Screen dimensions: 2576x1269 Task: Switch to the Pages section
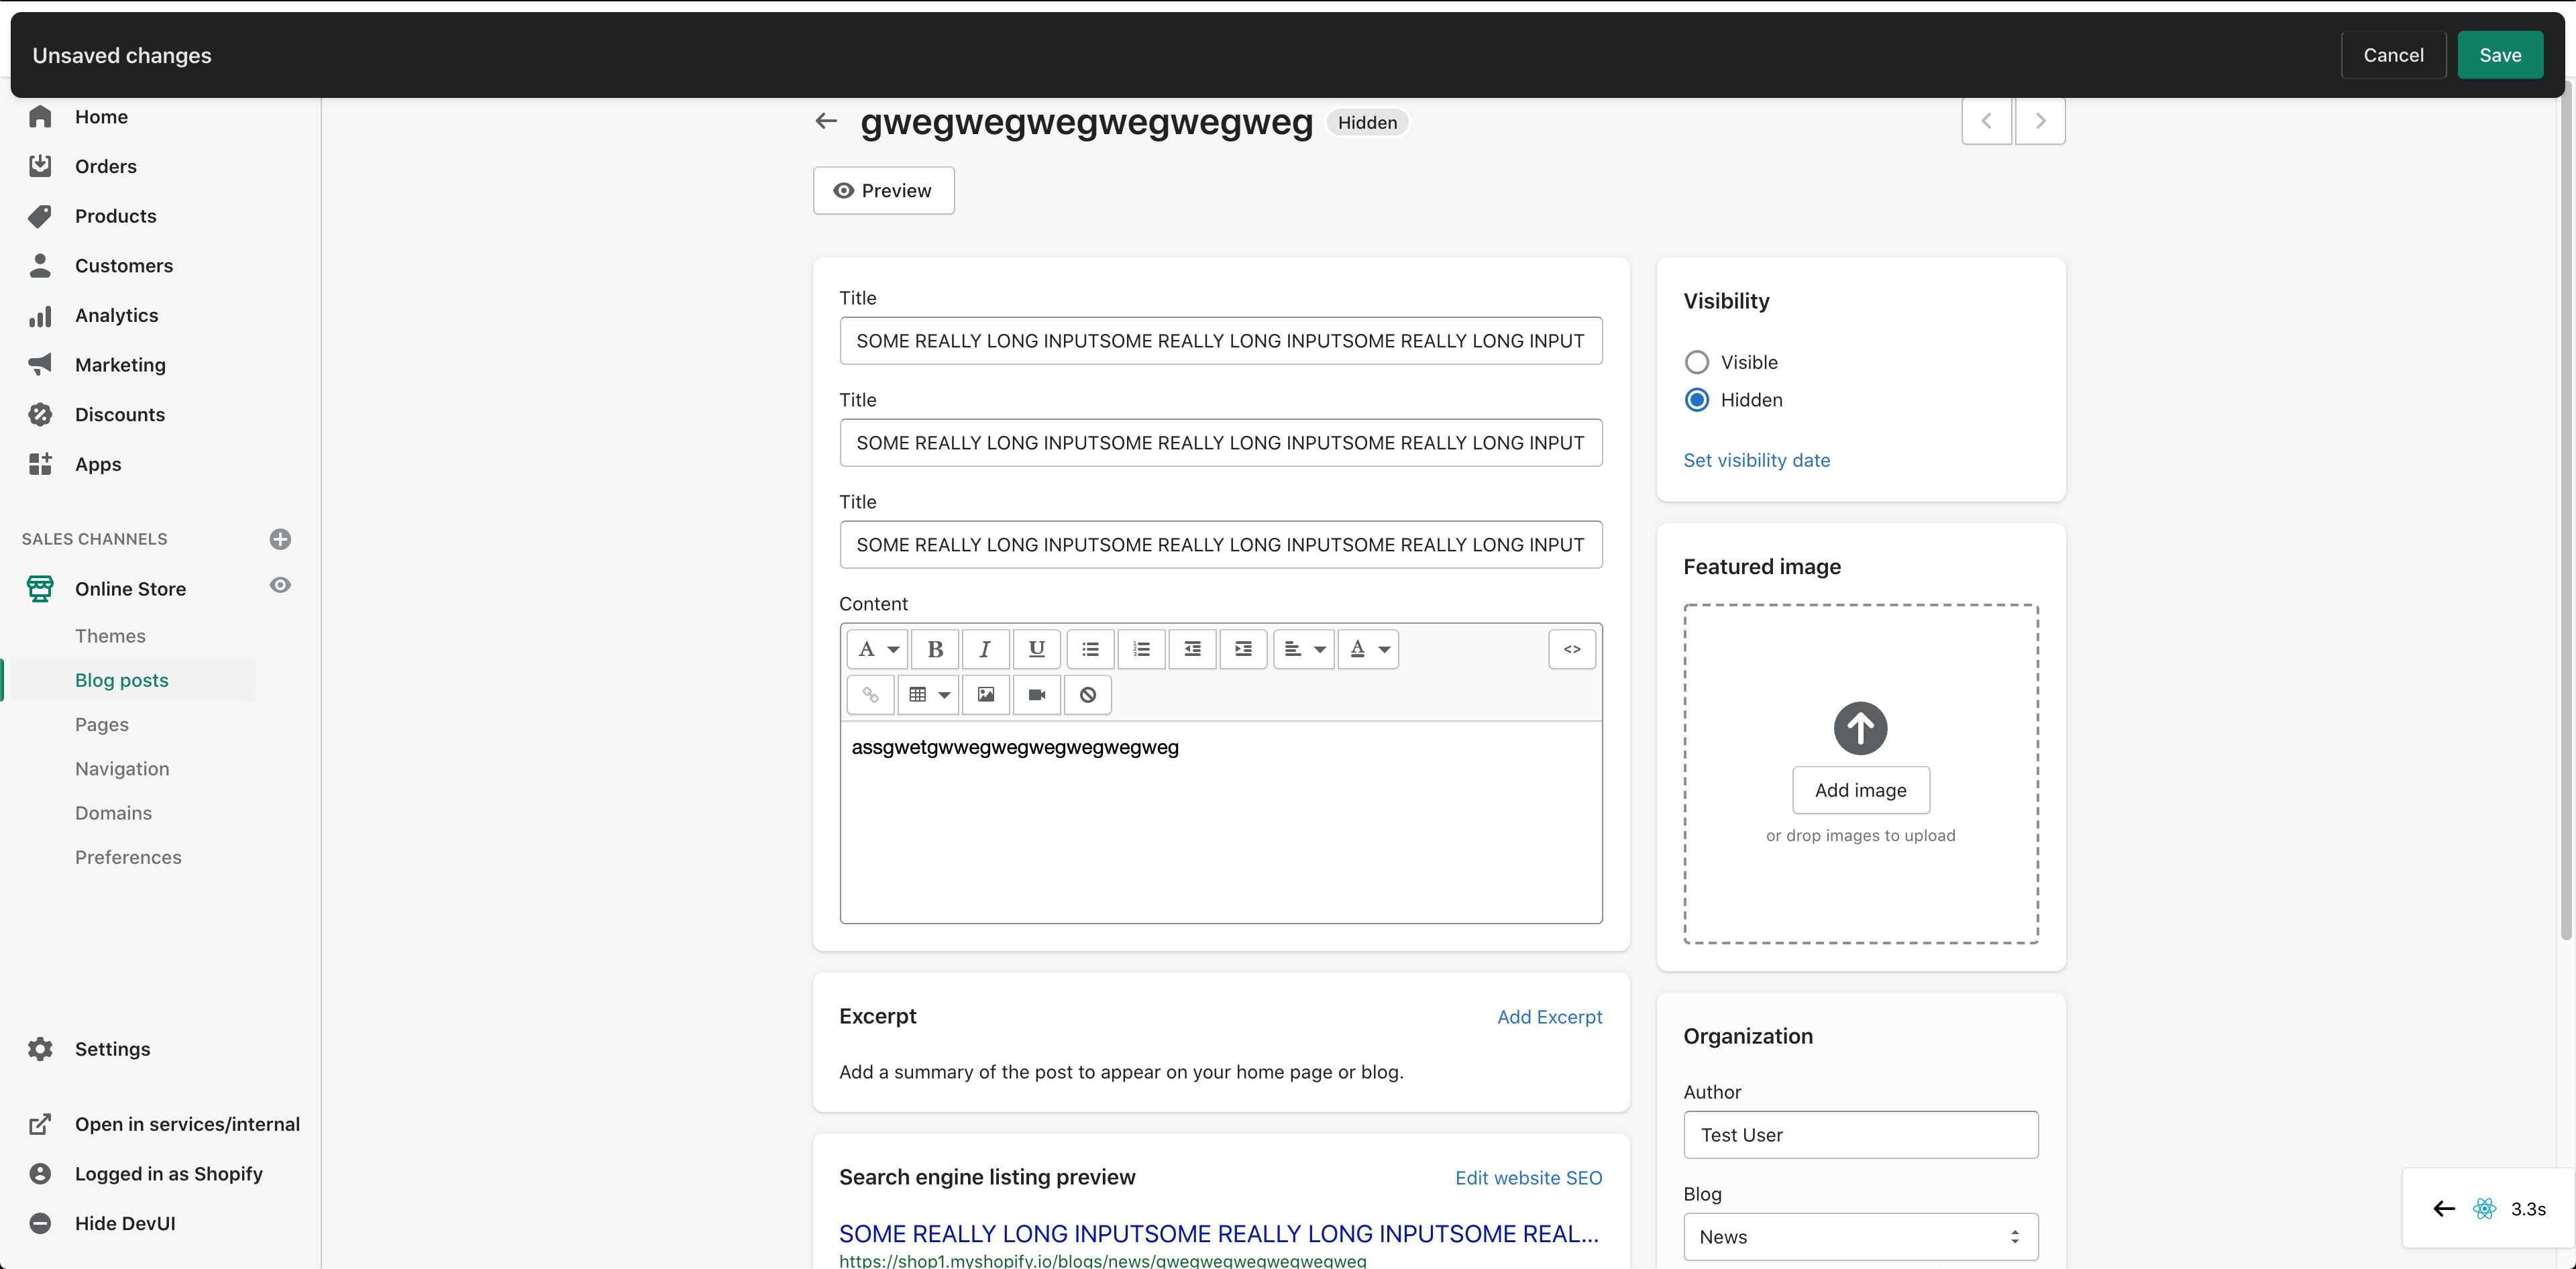point(102,724)
